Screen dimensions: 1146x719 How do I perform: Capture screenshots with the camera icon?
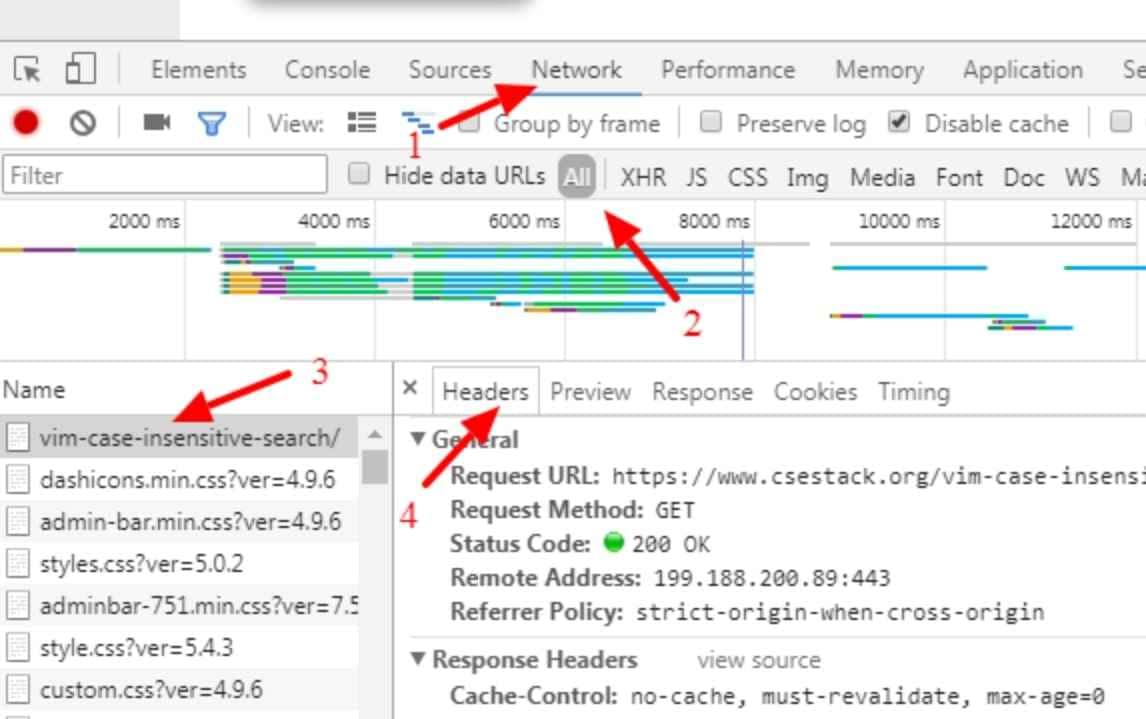pyautogui.click(x=156, y=122)
